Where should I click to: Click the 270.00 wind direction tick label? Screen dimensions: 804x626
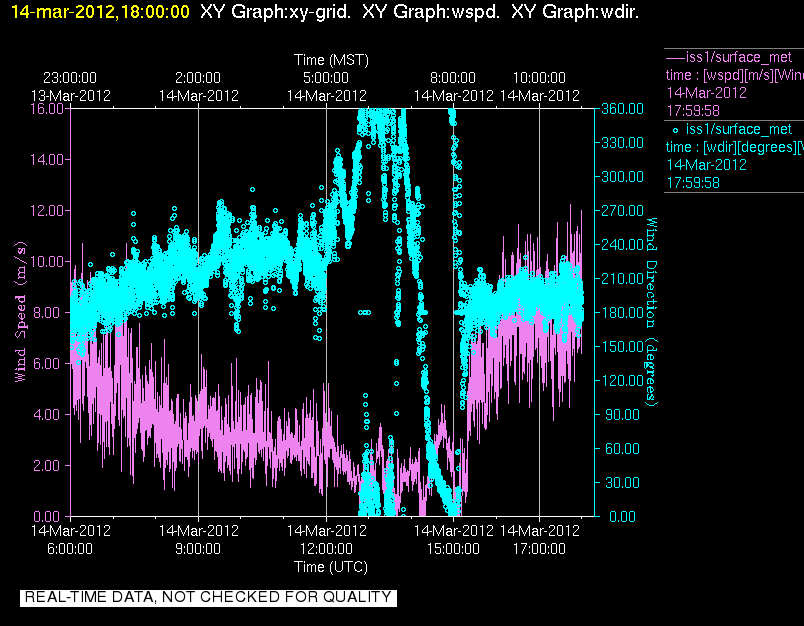[x=622, y=211]
